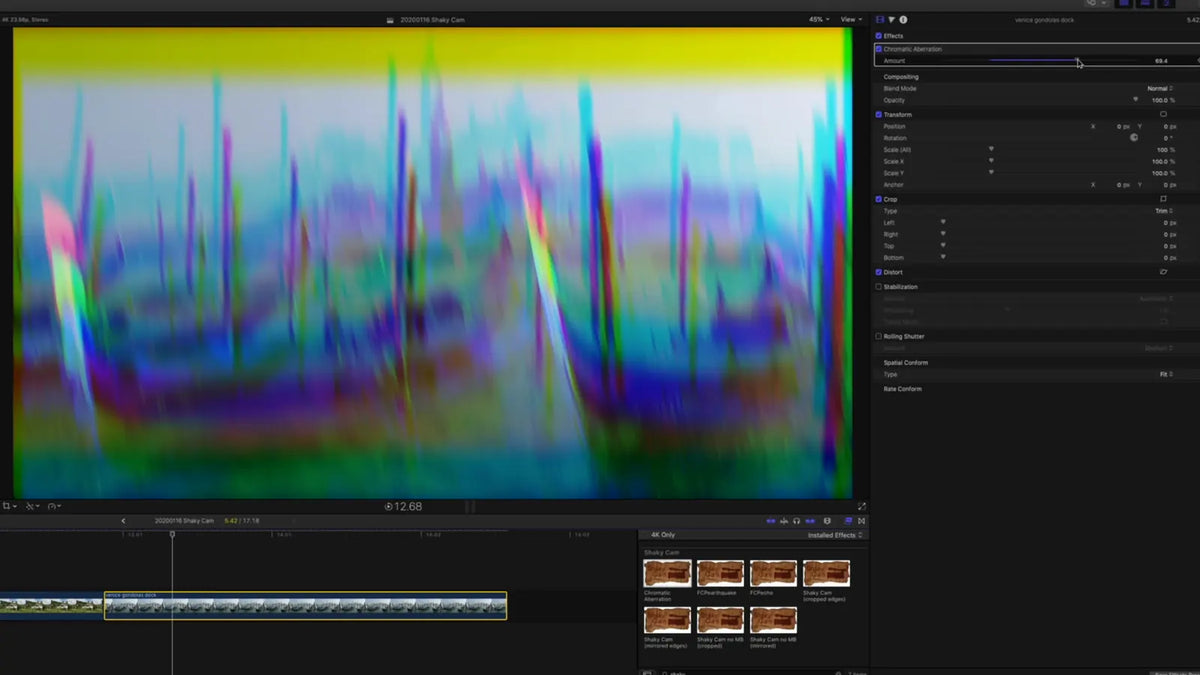
Task: Toggle the Chromatic Aberration effect checkbox
Action: [879, 49]
